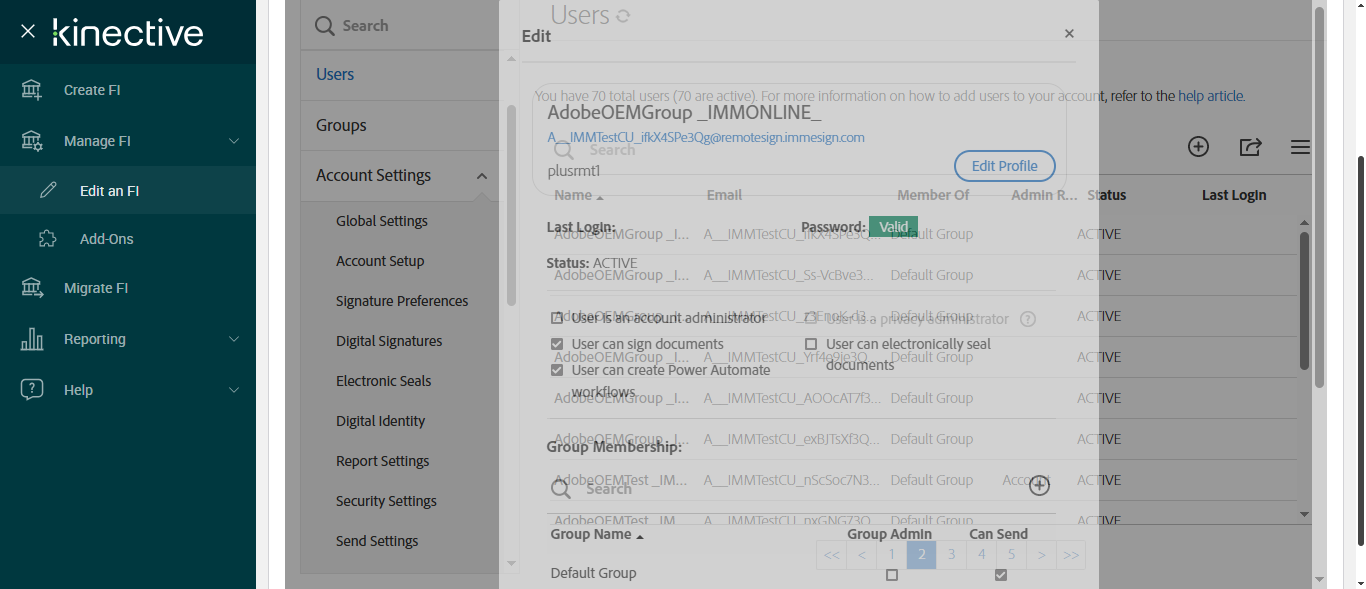
Task: Click the Reporting bar chart icon
Action: pos(32,339)
